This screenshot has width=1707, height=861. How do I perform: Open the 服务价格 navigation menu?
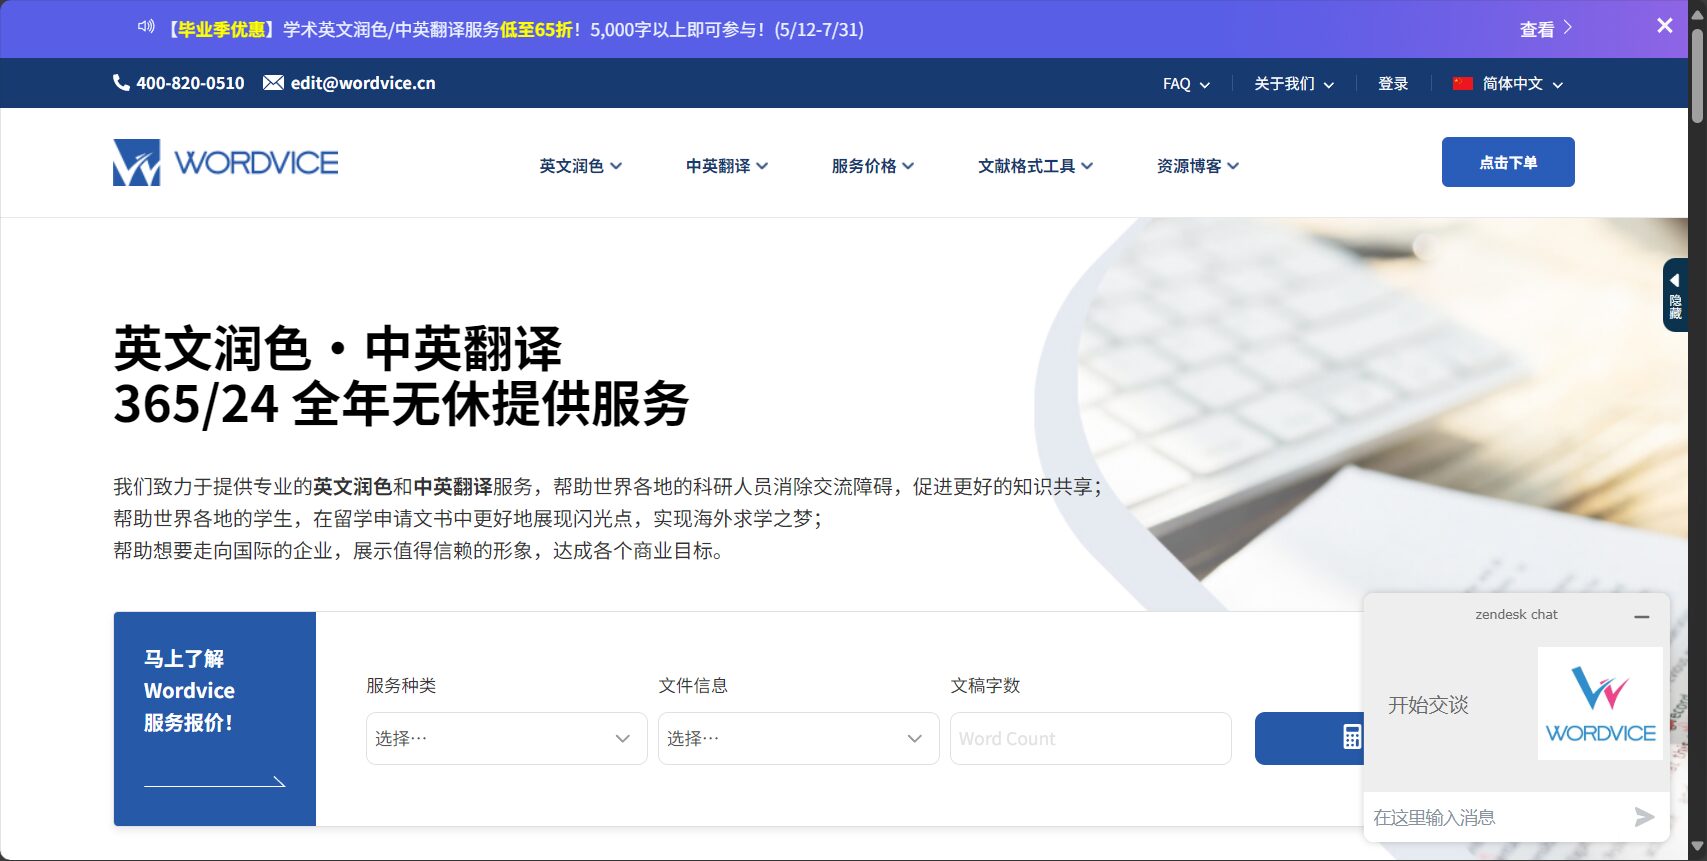point(873,166)
